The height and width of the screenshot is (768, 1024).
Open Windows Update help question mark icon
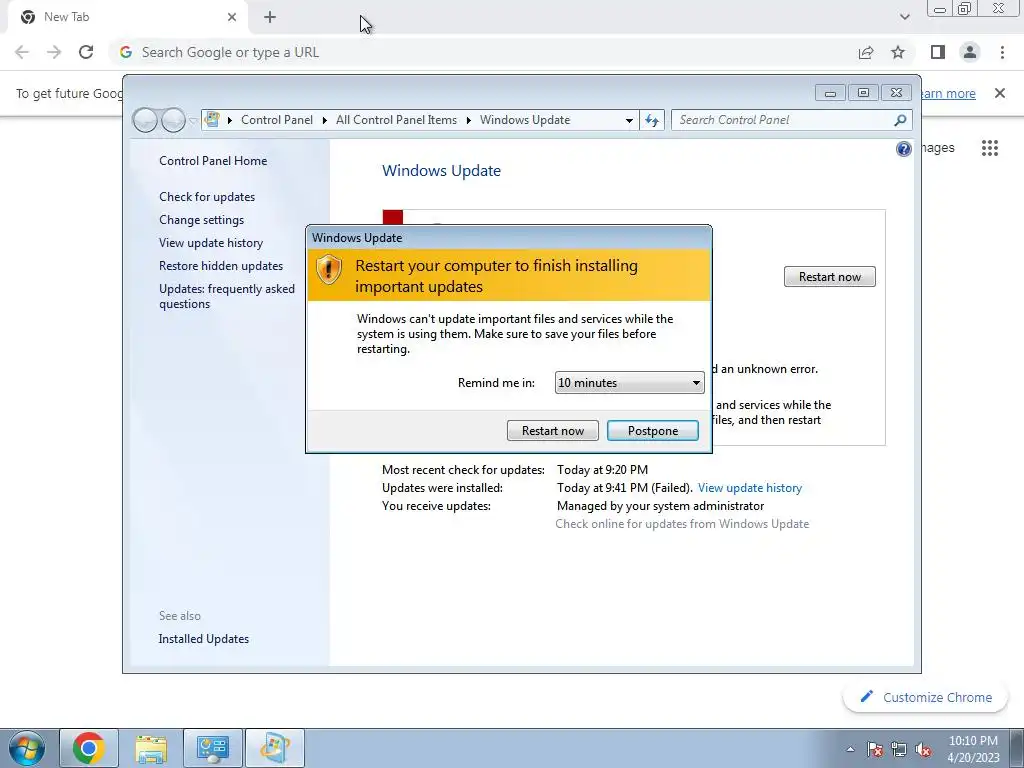click(x=903, y=150)
